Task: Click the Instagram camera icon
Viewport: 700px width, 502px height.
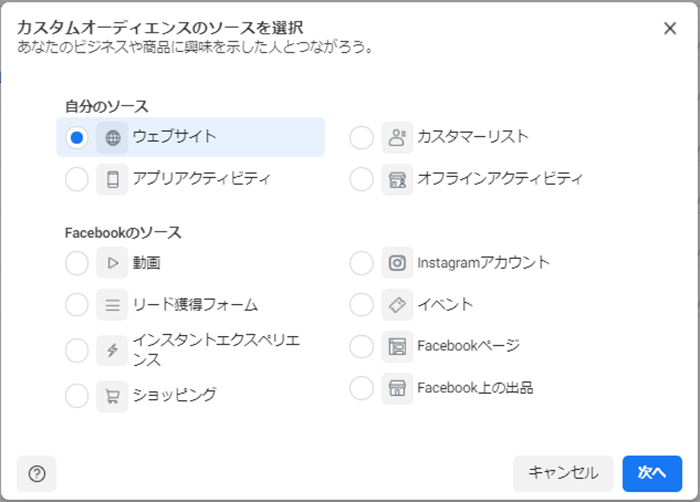Action: click(x=397, y=263)
